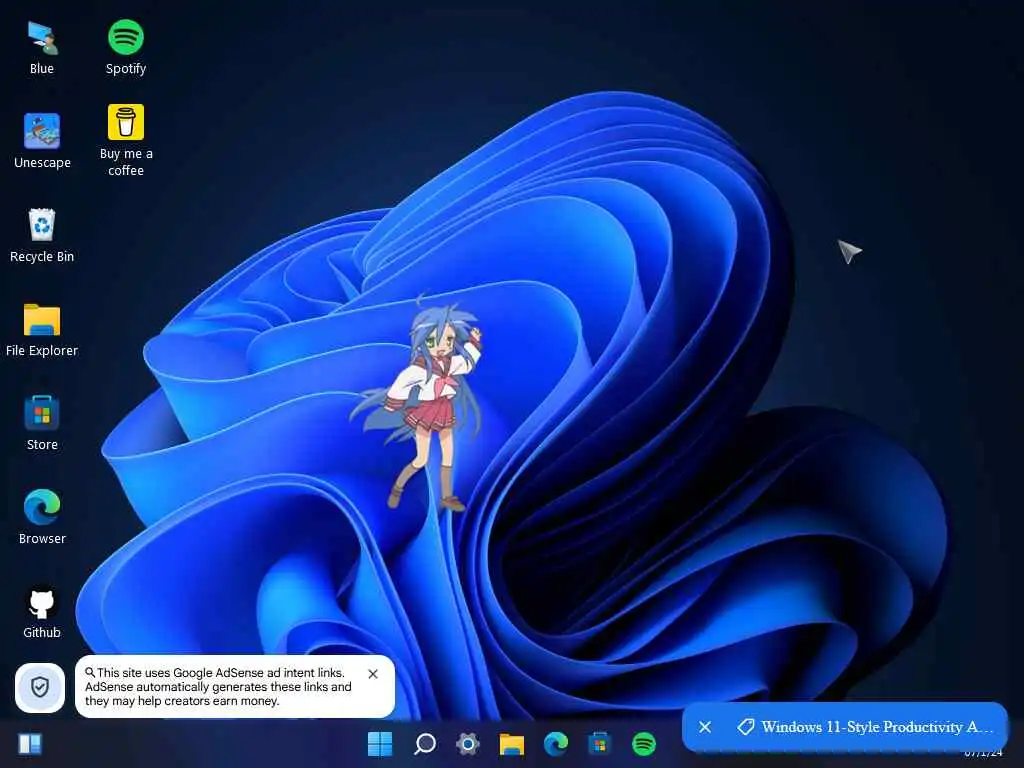The width and height of the screenshot is (1024, 768).
Task: Launch Edge from the taskbar
Action: [556, 743]
